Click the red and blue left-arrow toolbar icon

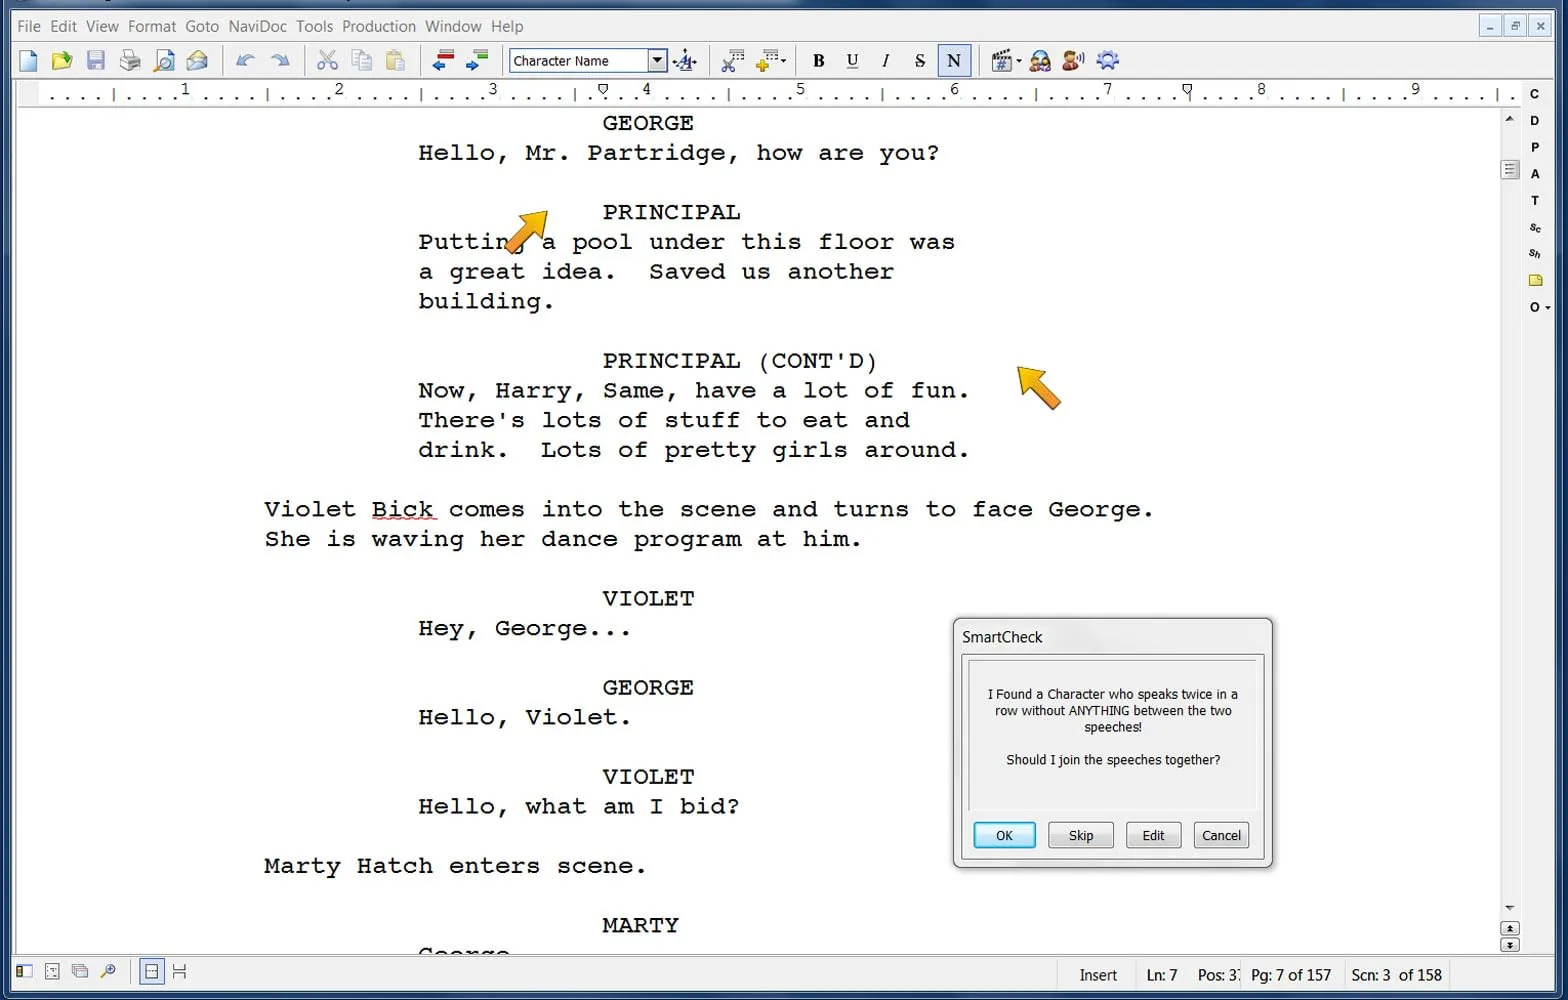coord(443,61)
